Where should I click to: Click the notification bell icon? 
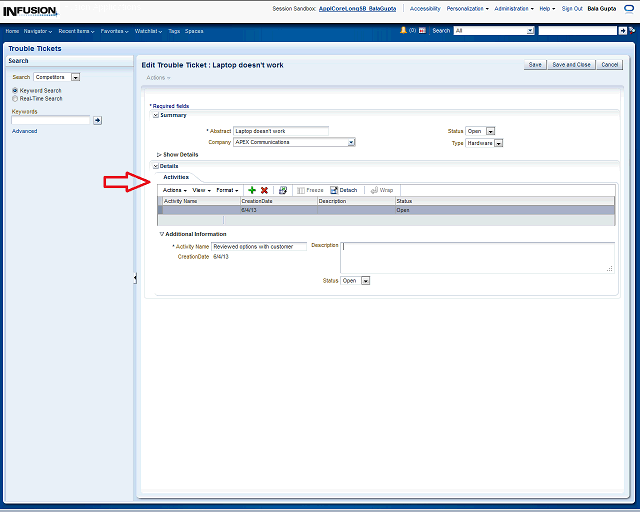(x=404, y=31)
